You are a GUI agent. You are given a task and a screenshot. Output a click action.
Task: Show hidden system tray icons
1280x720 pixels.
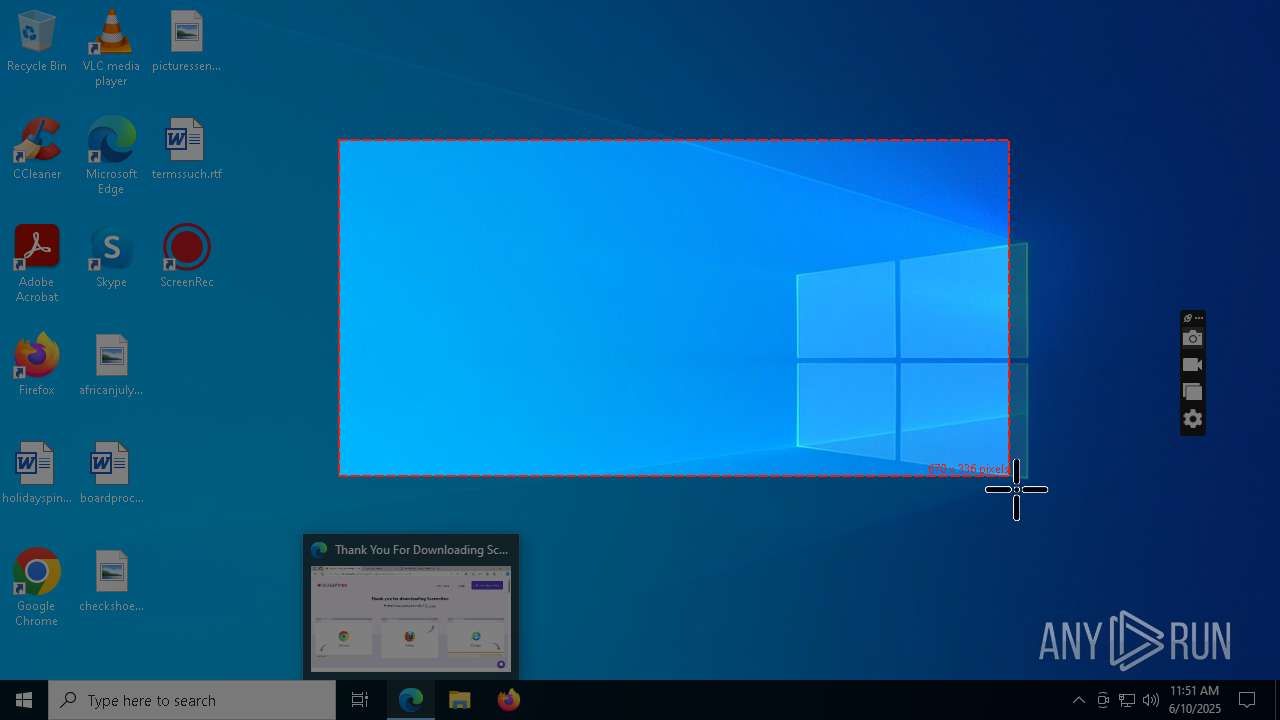tap(1078, 700)
